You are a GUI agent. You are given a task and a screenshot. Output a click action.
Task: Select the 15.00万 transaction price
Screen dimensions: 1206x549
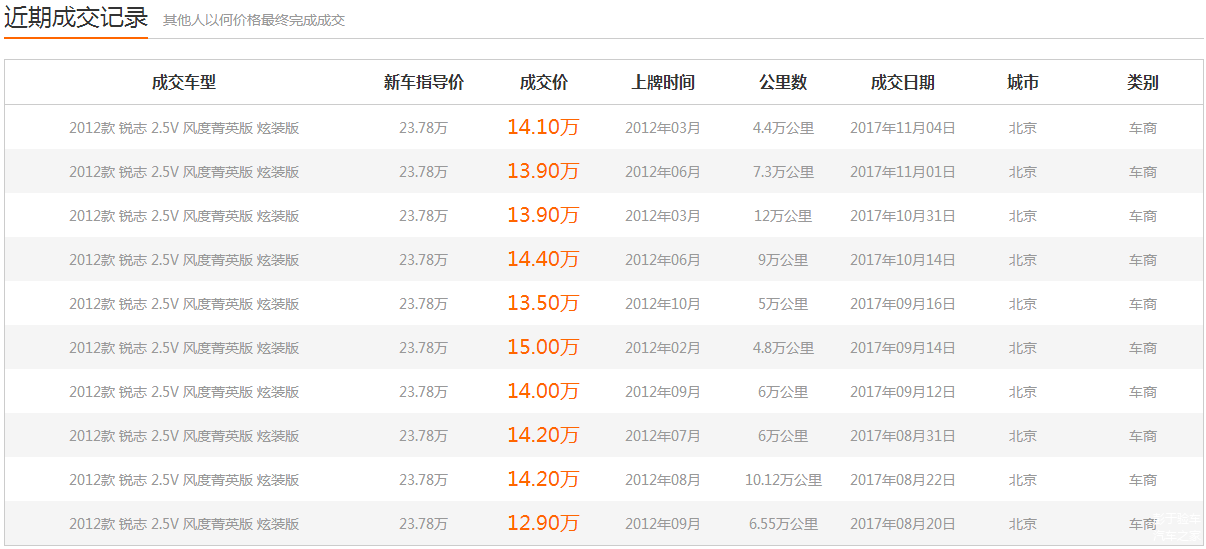(543, 348)
